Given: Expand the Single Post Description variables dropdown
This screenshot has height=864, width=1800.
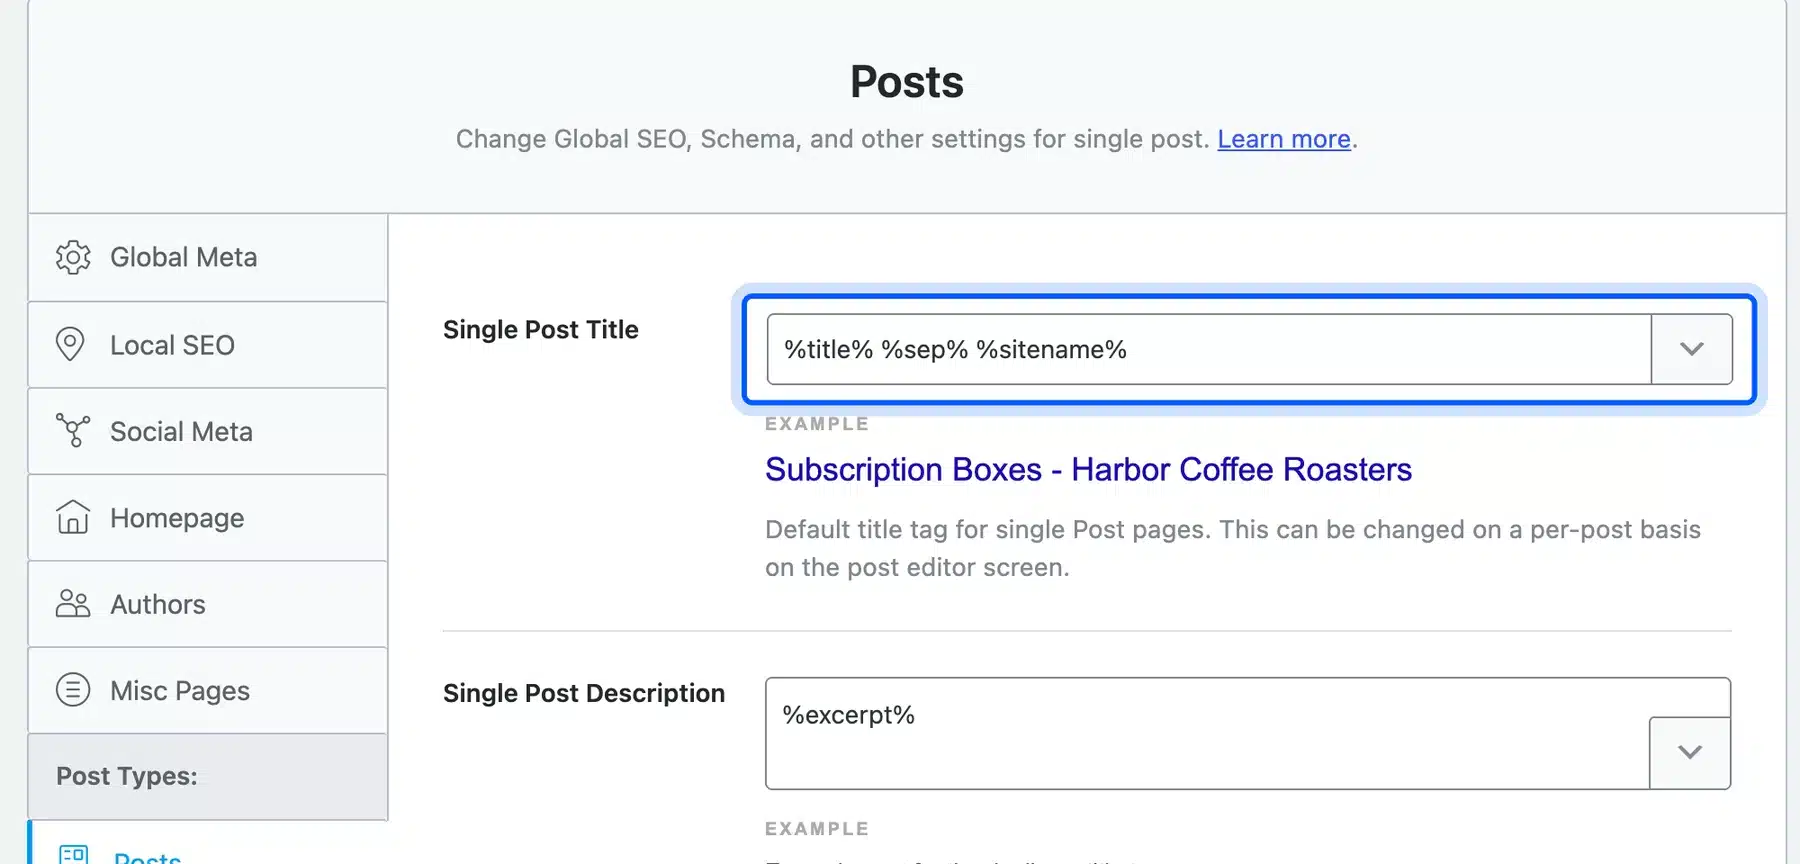Looking at the screenshot, I should (x=1690, y=752).
